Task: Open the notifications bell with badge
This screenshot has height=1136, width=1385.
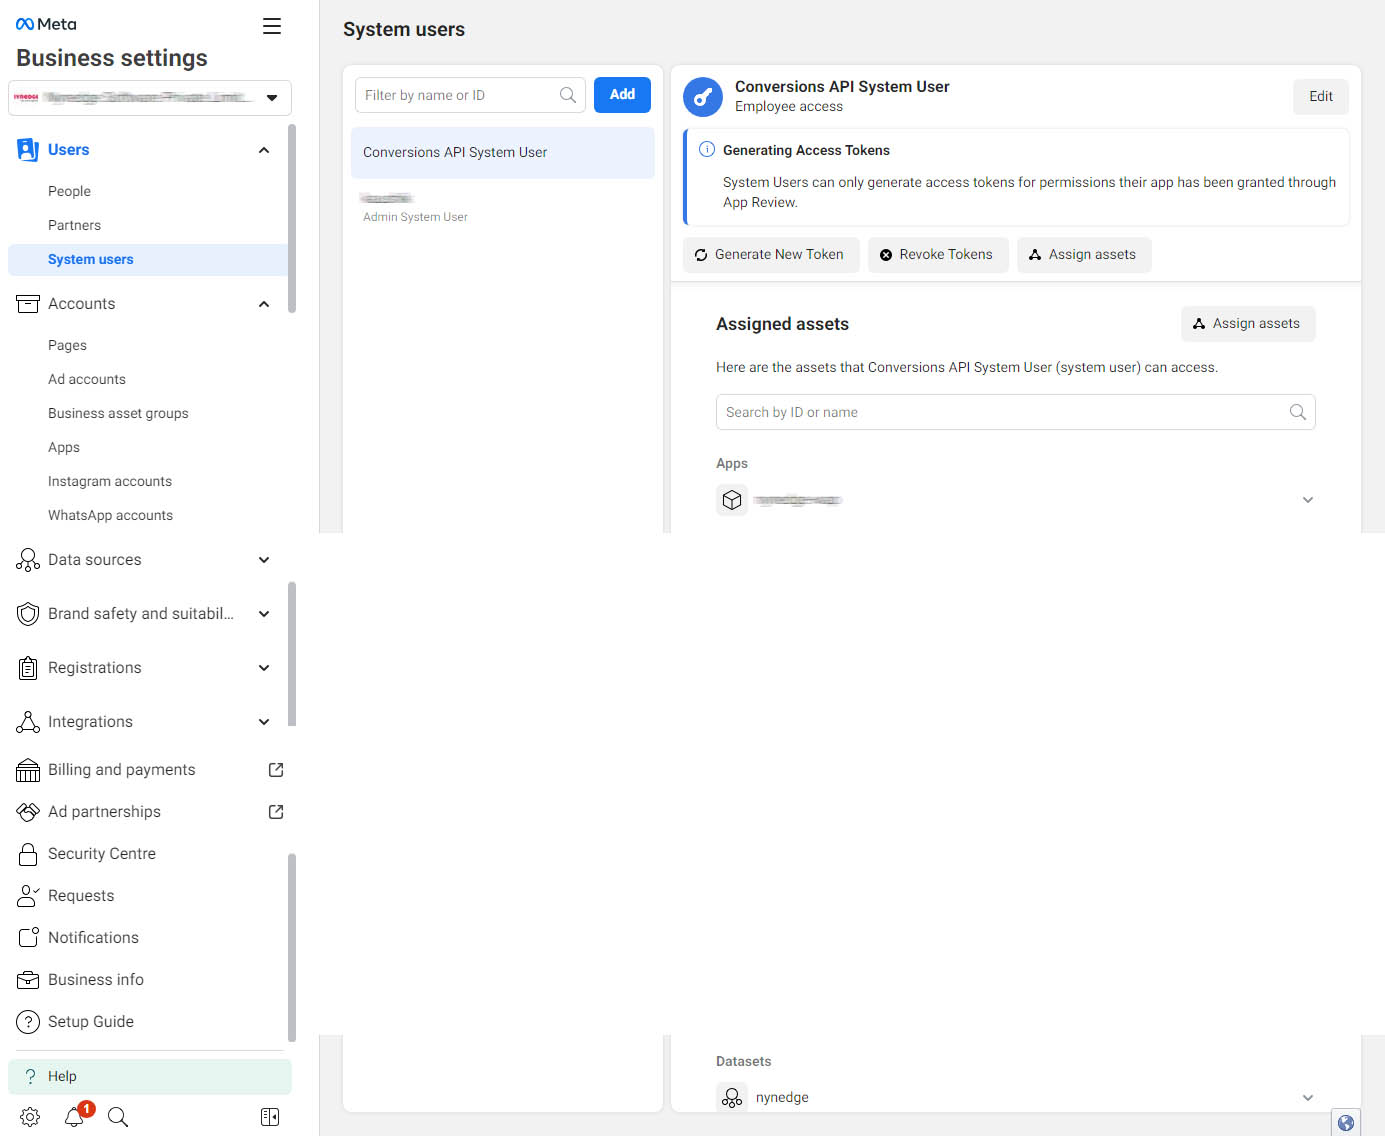Action: 75,1116
